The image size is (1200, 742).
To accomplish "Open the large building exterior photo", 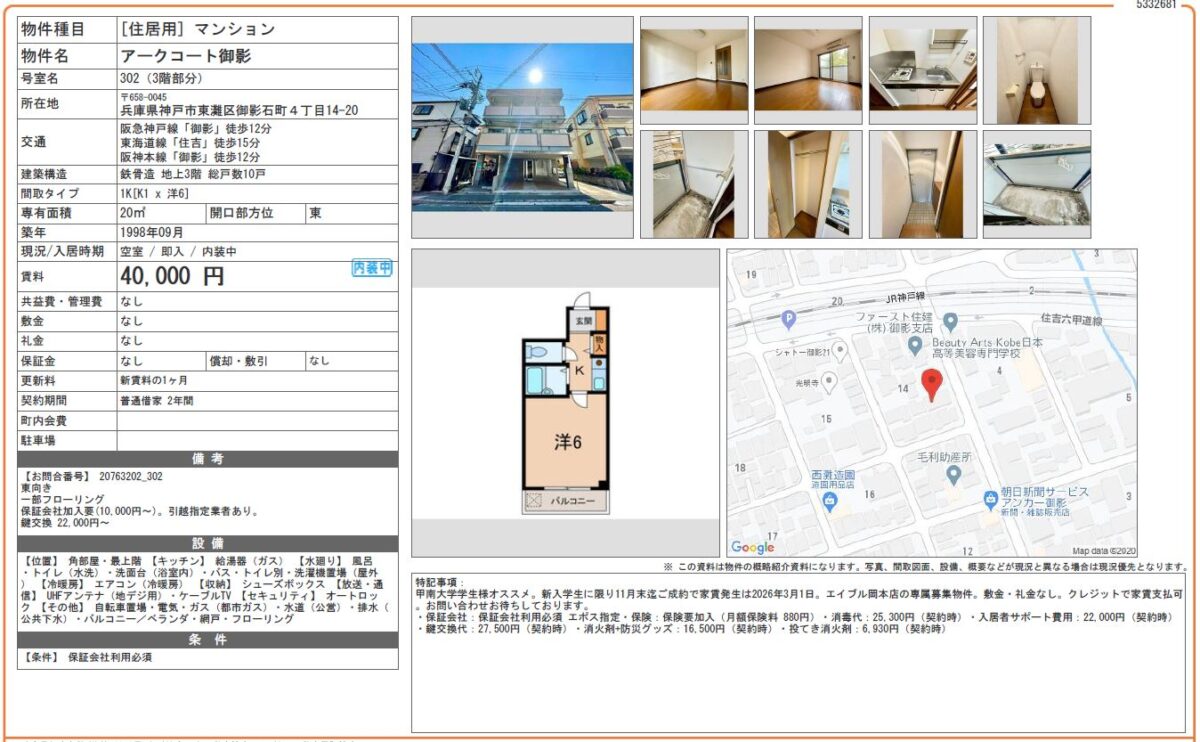I will point(522,127).
